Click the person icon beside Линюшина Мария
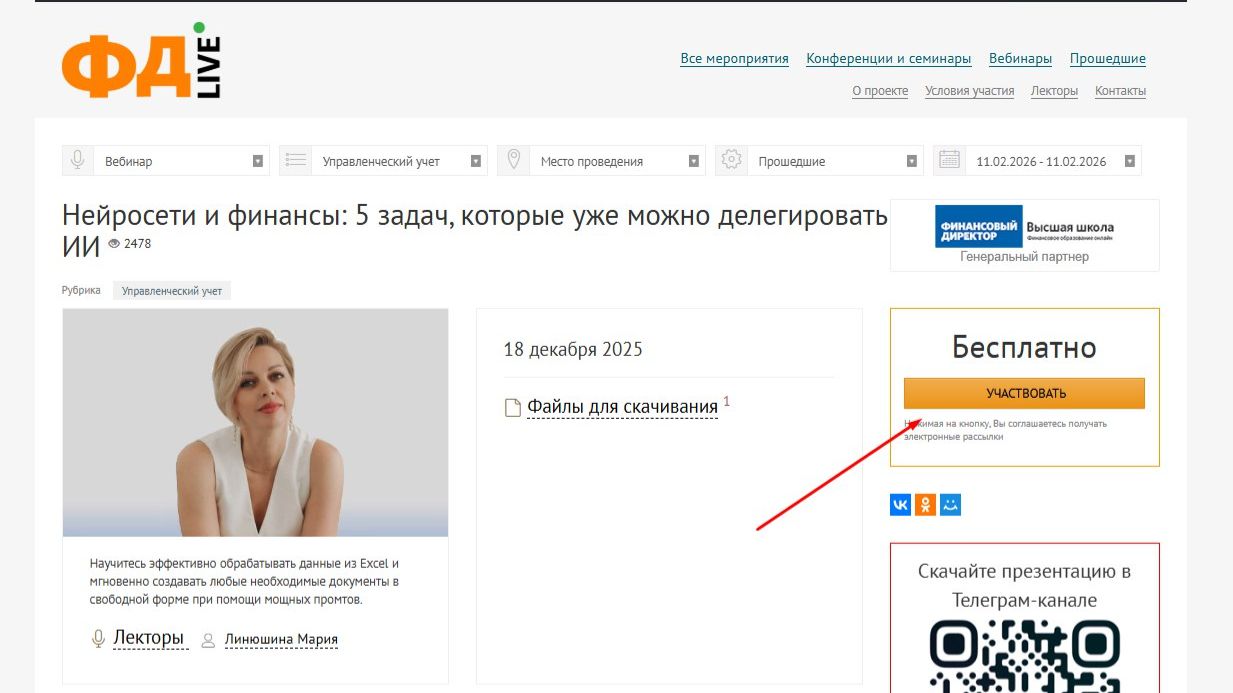The height and width of the screenshot is (693, 1233). (x=208, y=640)
